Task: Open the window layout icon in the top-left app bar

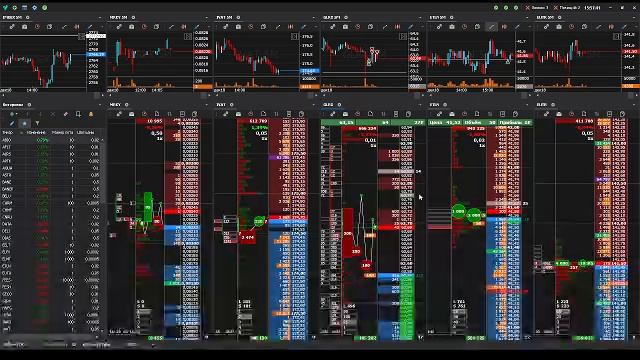Action: pyautogui.click(x=24, y=7)
